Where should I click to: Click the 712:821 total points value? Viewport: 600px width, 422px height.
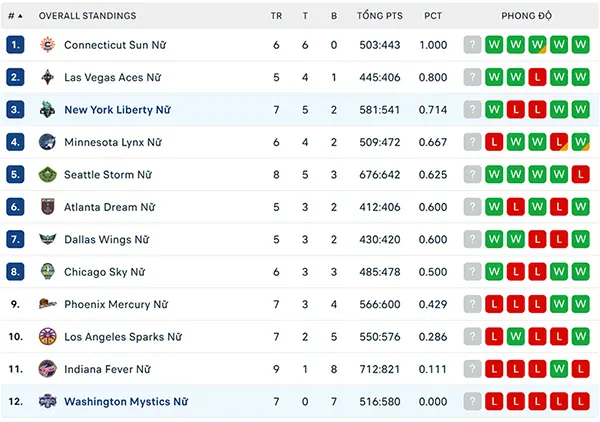[x=380, y=369]
